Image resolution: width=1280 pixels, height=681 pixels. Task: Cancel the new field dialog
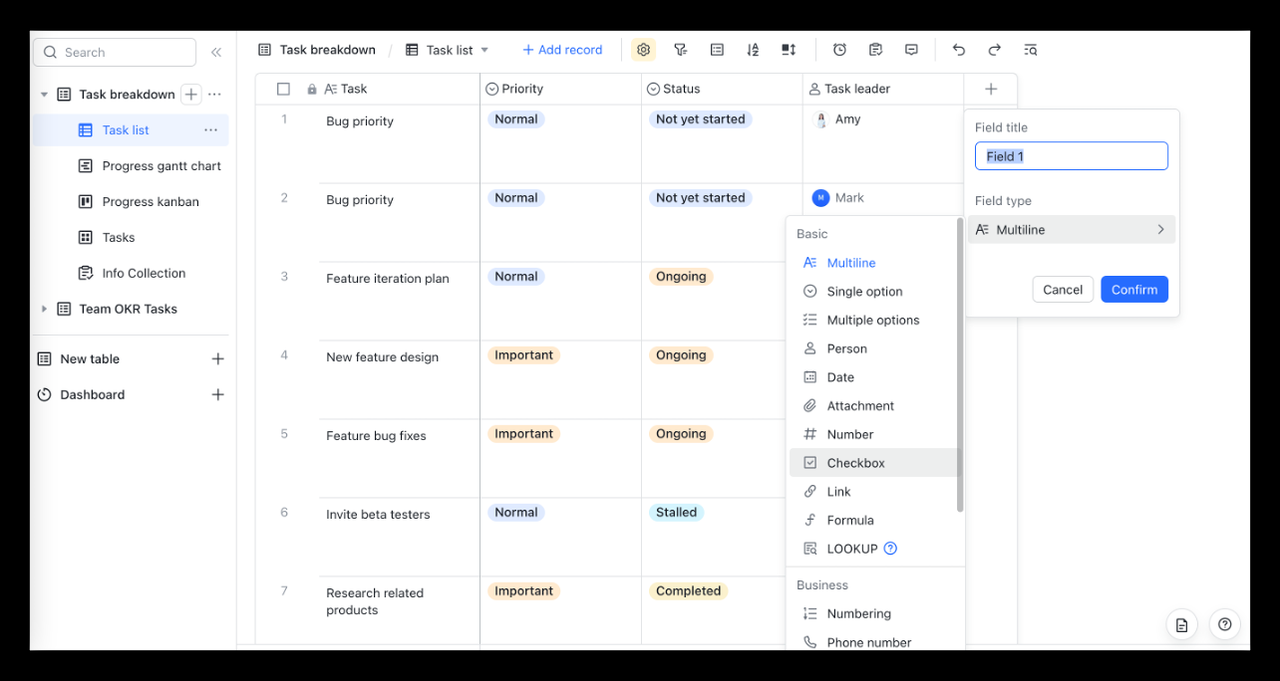pyautogui.click(x=1062, y=290)
